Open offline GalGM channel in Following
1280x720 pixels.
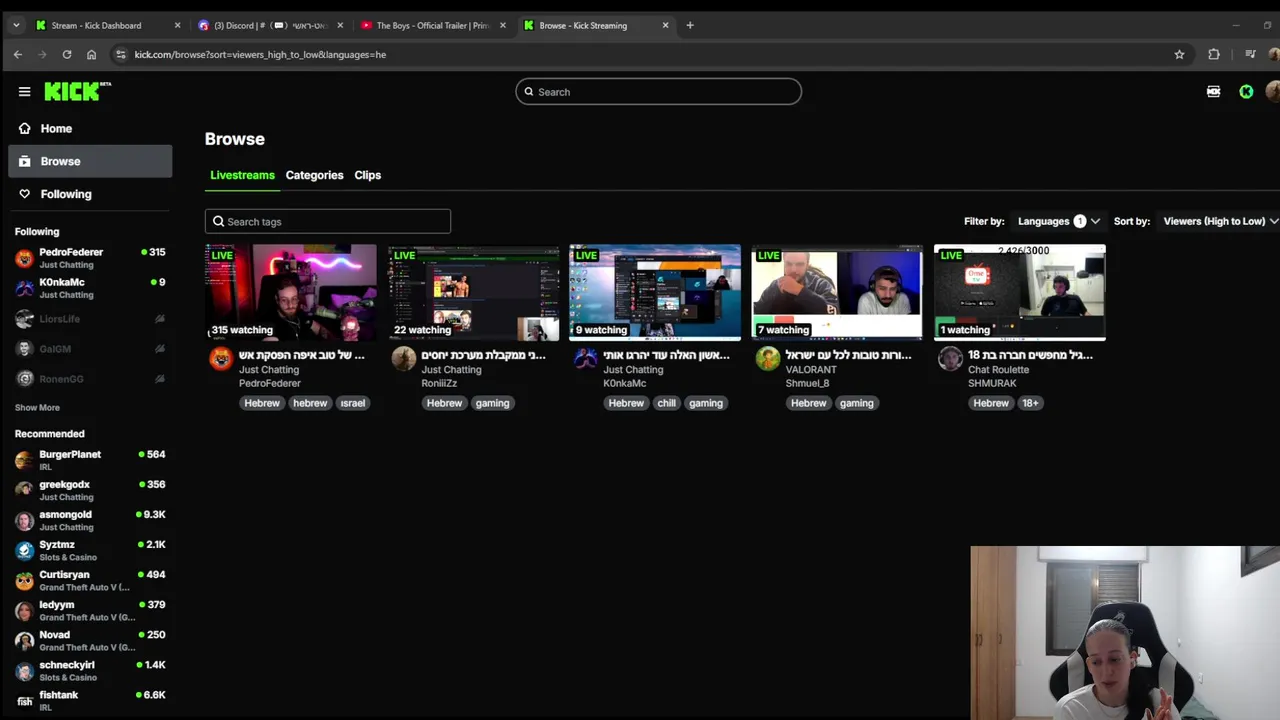coord(90,349)
